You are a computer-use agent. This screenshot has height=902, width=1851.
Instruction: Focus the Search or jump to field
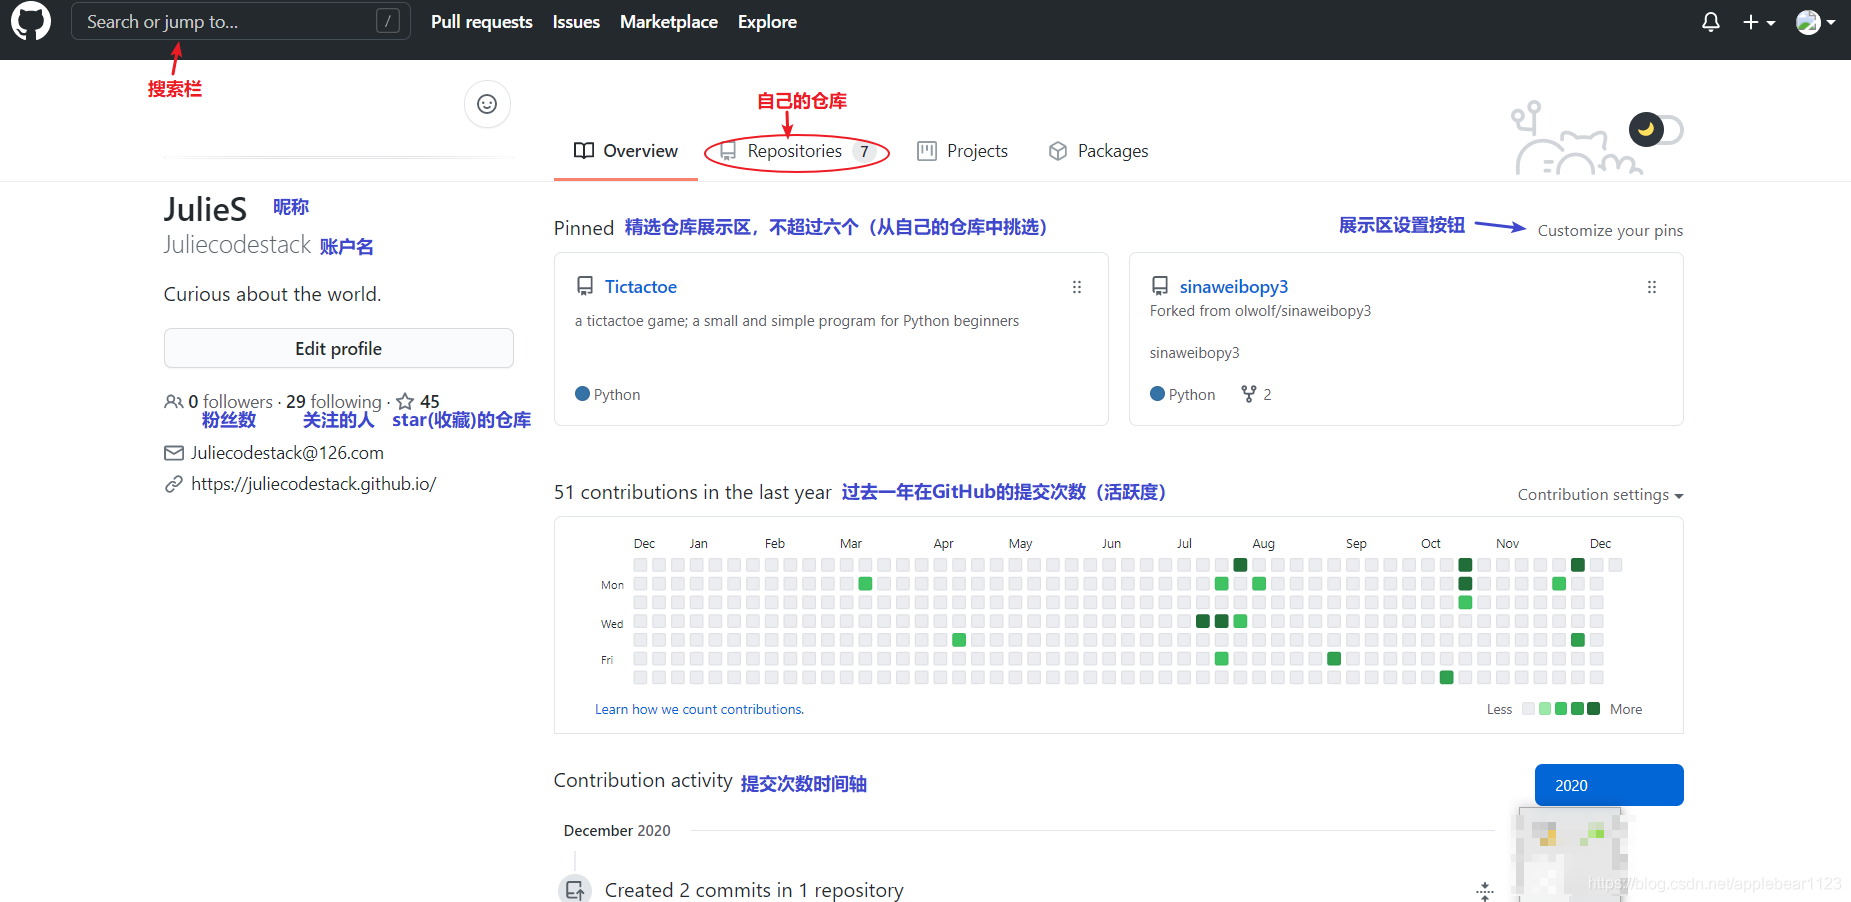(x=240, y=21)
